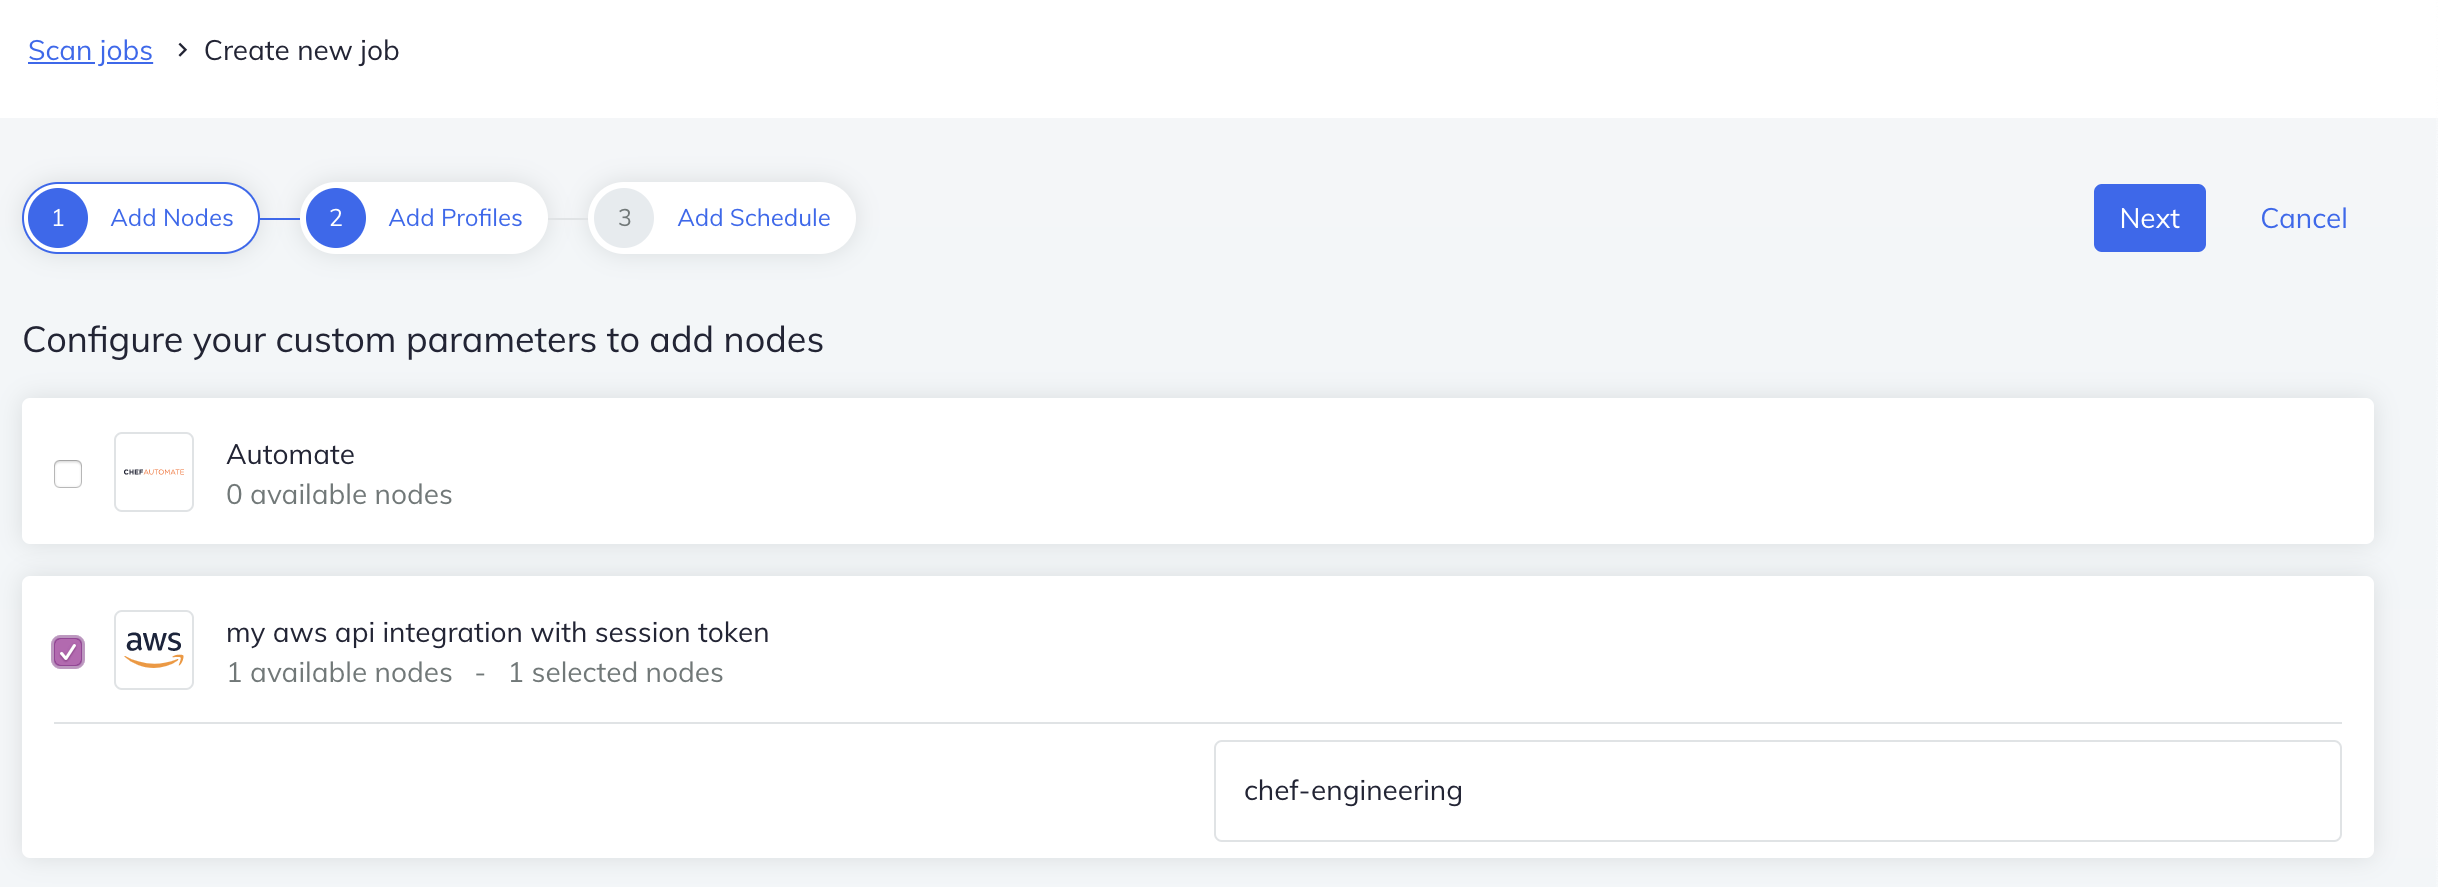Viewport: 2438px width, 887px height.
Task: Click the step 1 circle numbered badge
Action: (x=57, y=218)
